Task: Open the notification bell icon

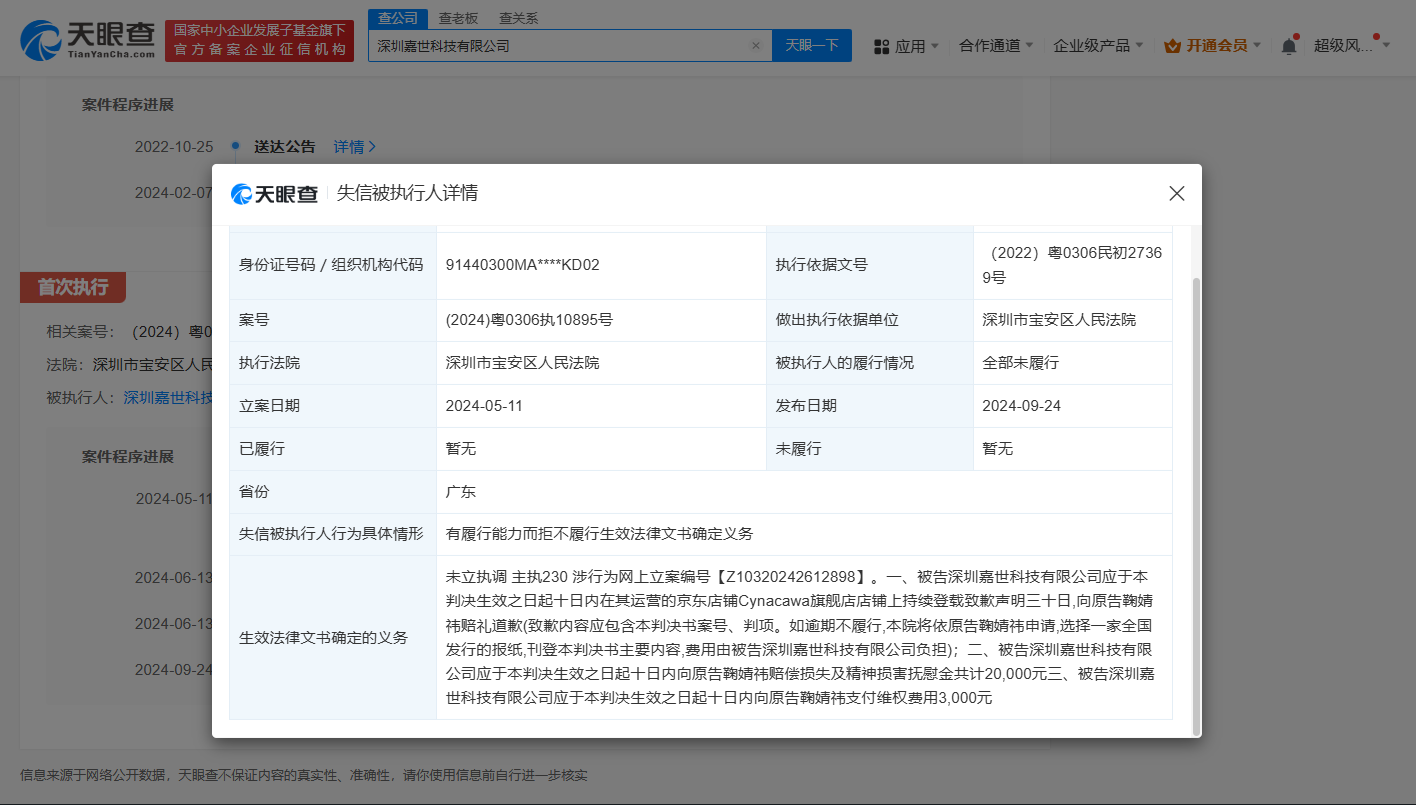Action: tap(1289, 45)
